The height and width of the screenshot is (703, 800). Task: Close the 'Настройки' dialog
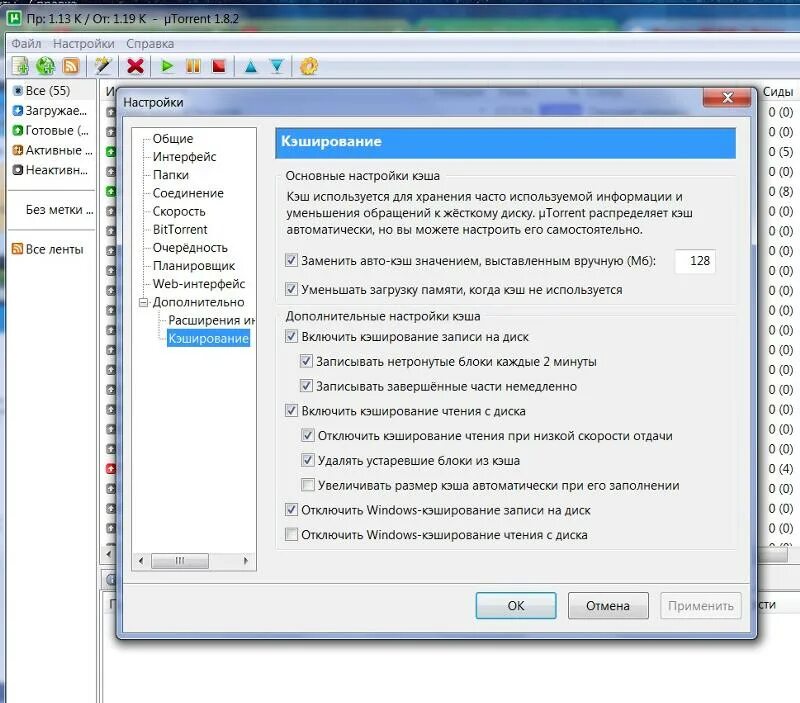(727, 97)
